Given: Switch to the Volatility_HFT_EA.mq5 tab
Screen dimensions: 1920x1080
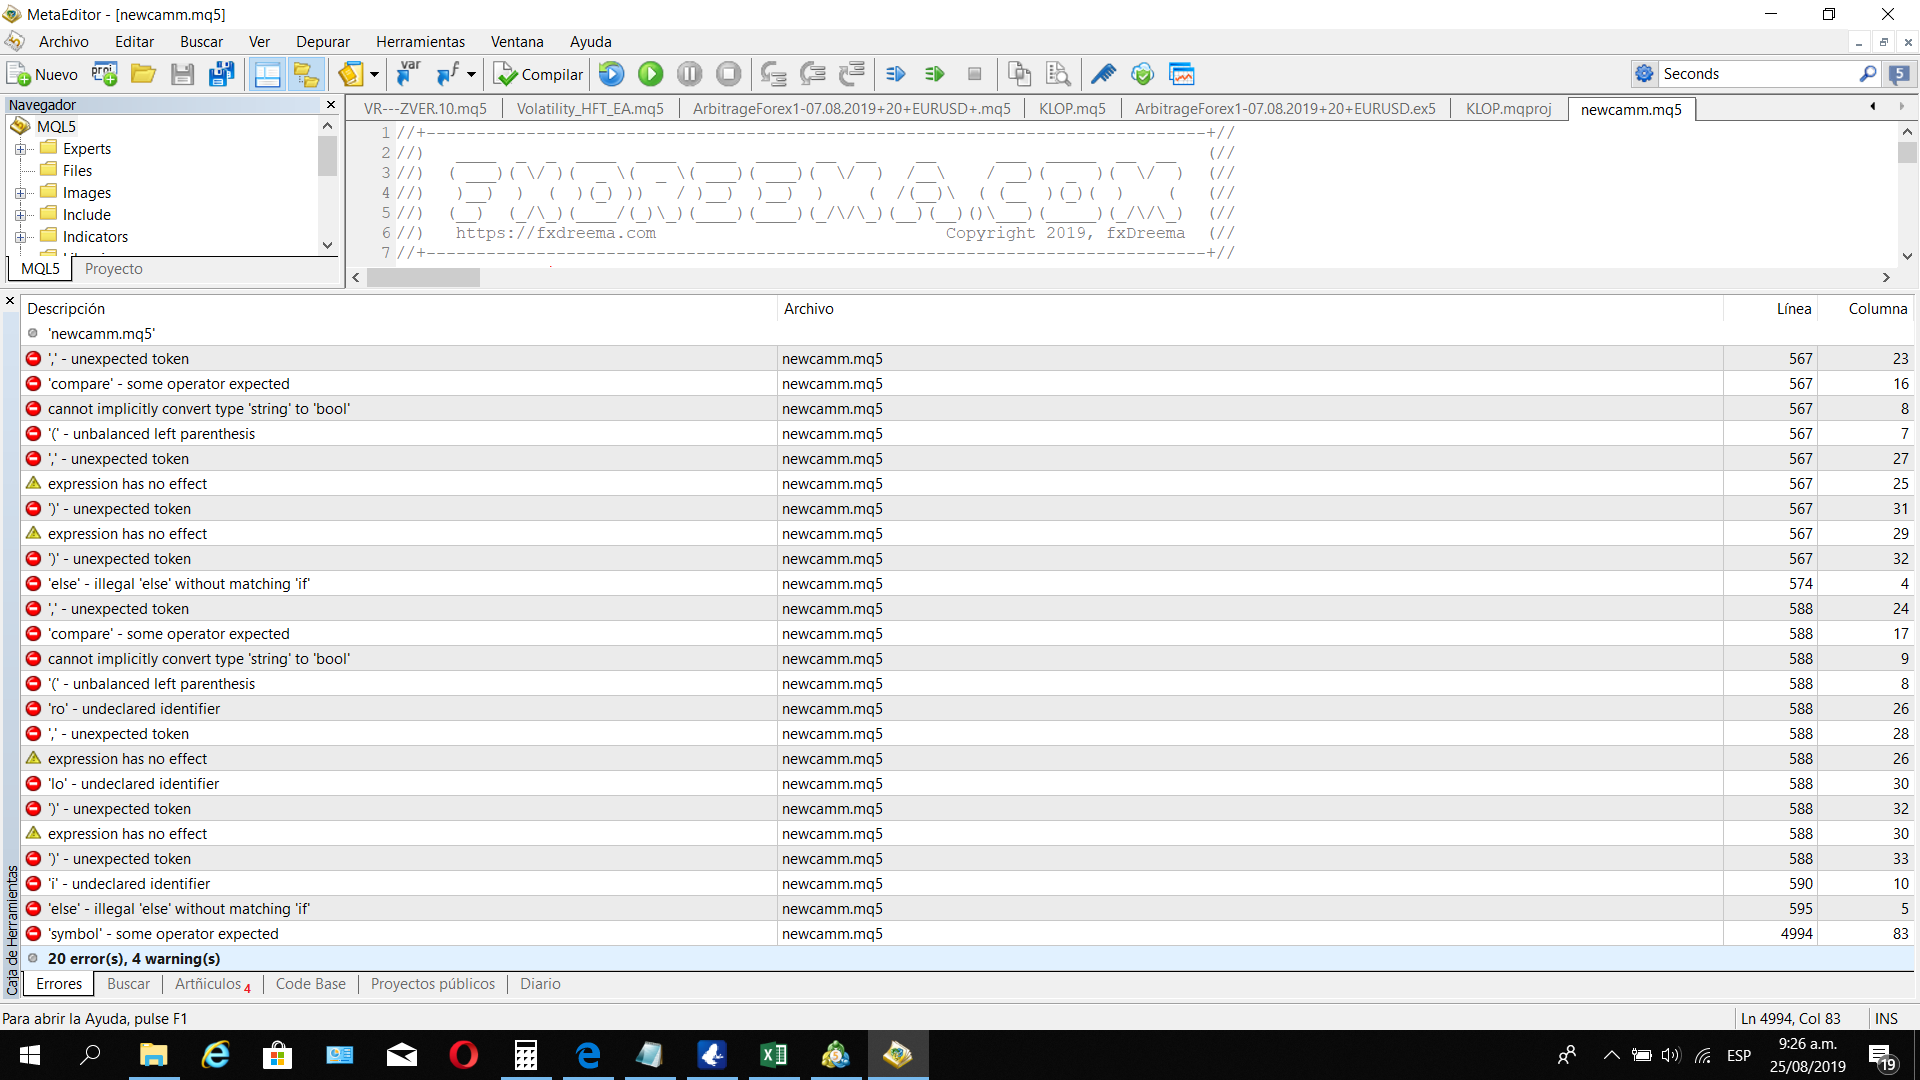Looking at the screenshot, I should coord(590,109).
